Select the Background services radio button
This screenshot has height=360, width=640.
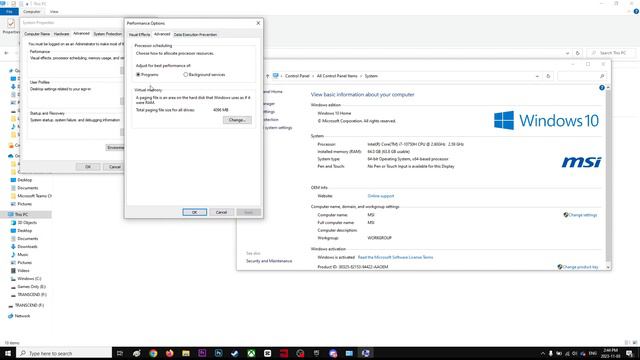(186, 75)
